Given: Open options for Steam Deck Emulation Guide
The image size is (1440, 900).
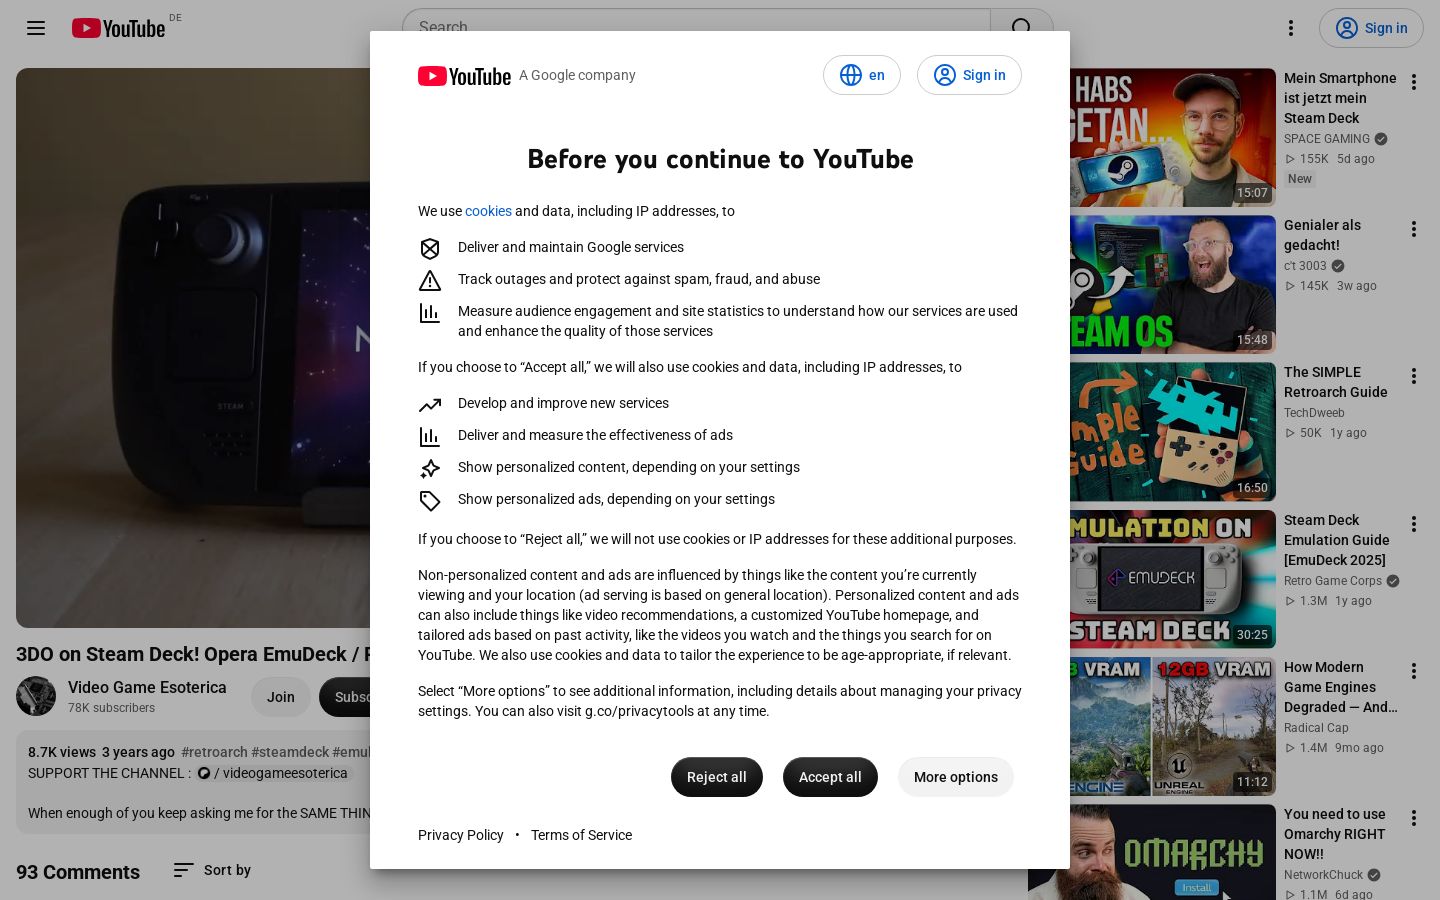Looking at the screenshot, I should [x=1414, y=524].
